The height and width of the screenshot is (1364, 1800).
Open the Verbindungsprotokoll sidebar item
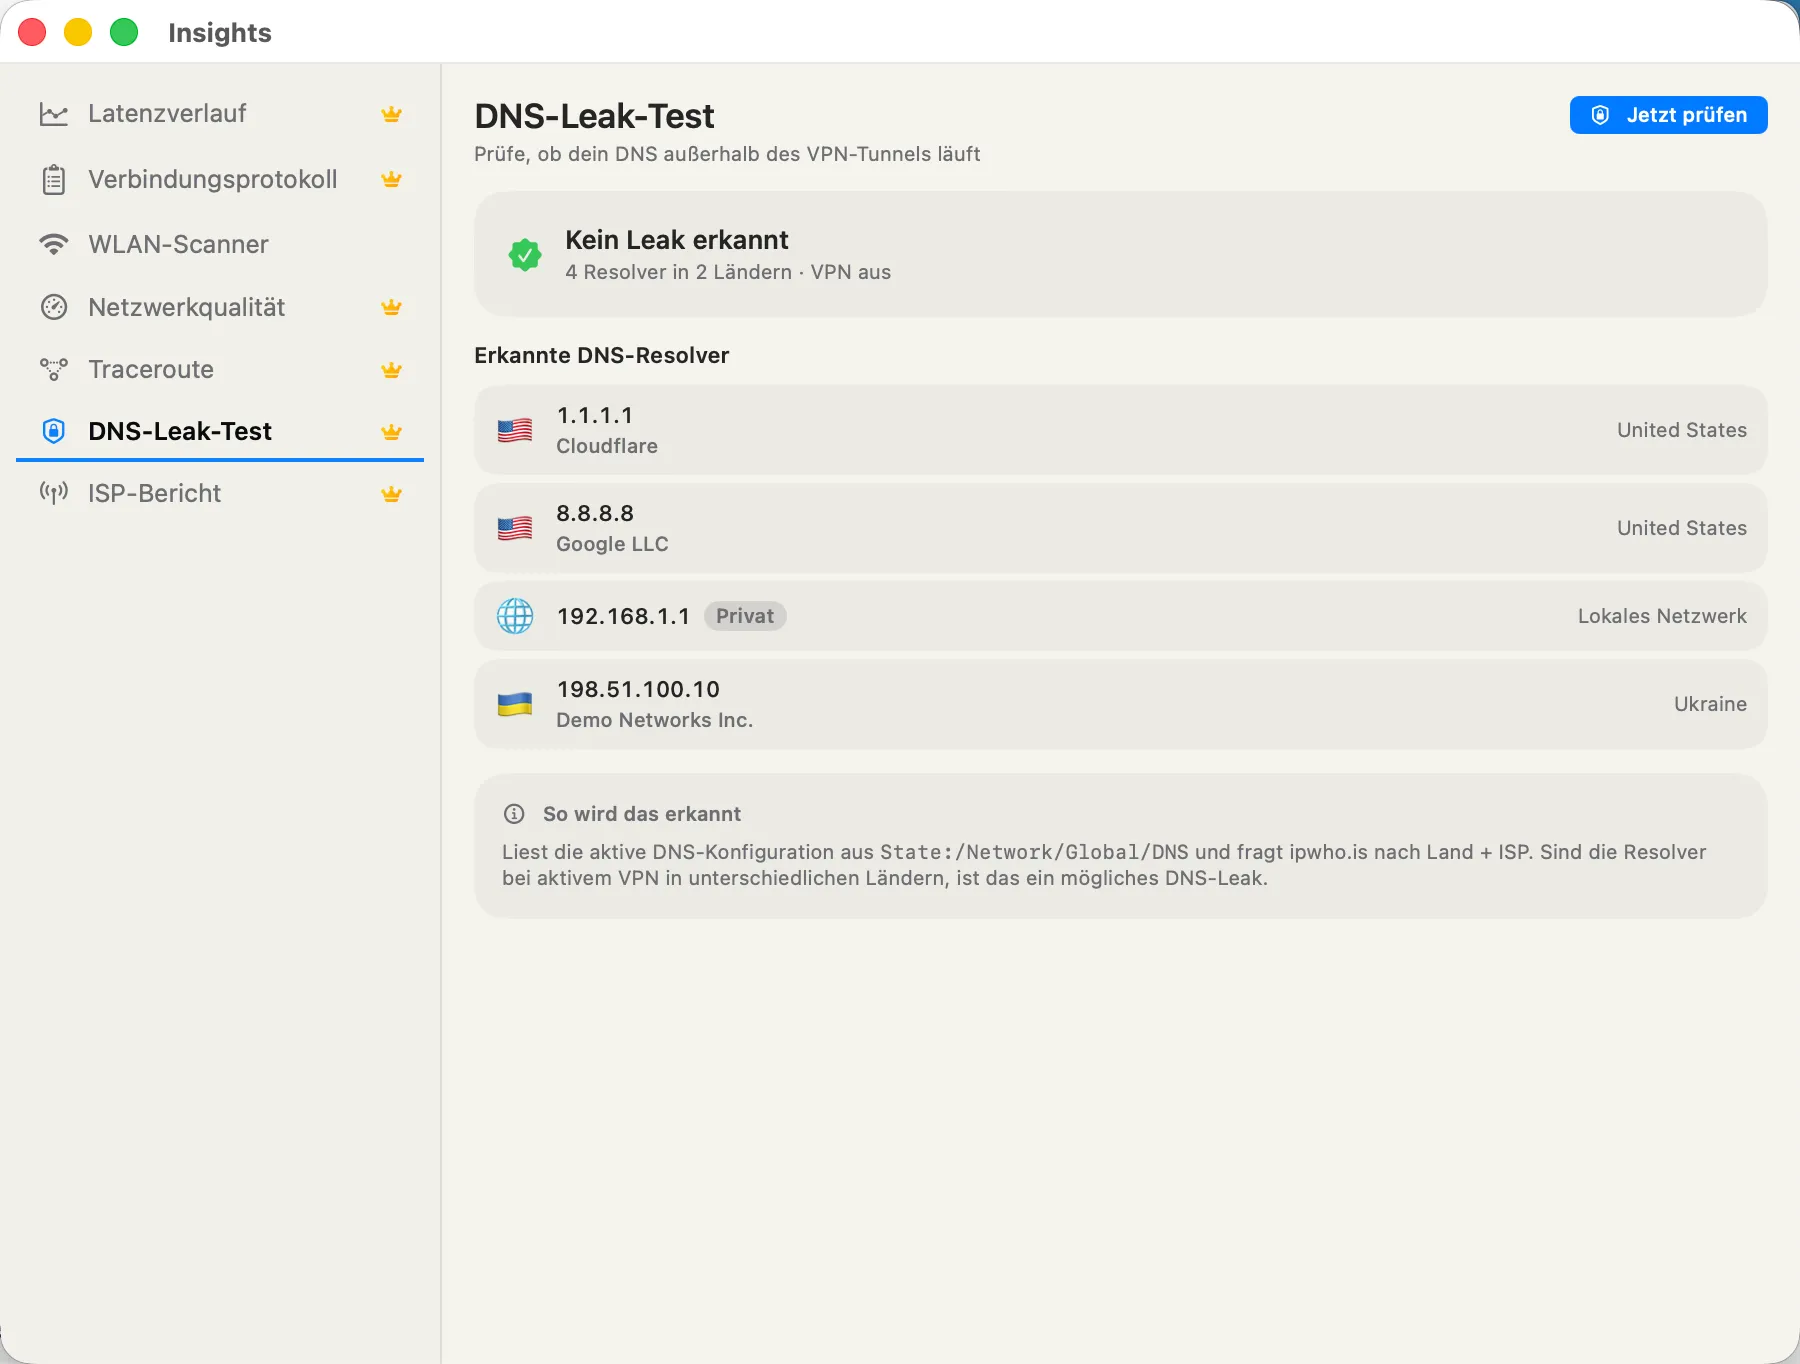[220, 179]
